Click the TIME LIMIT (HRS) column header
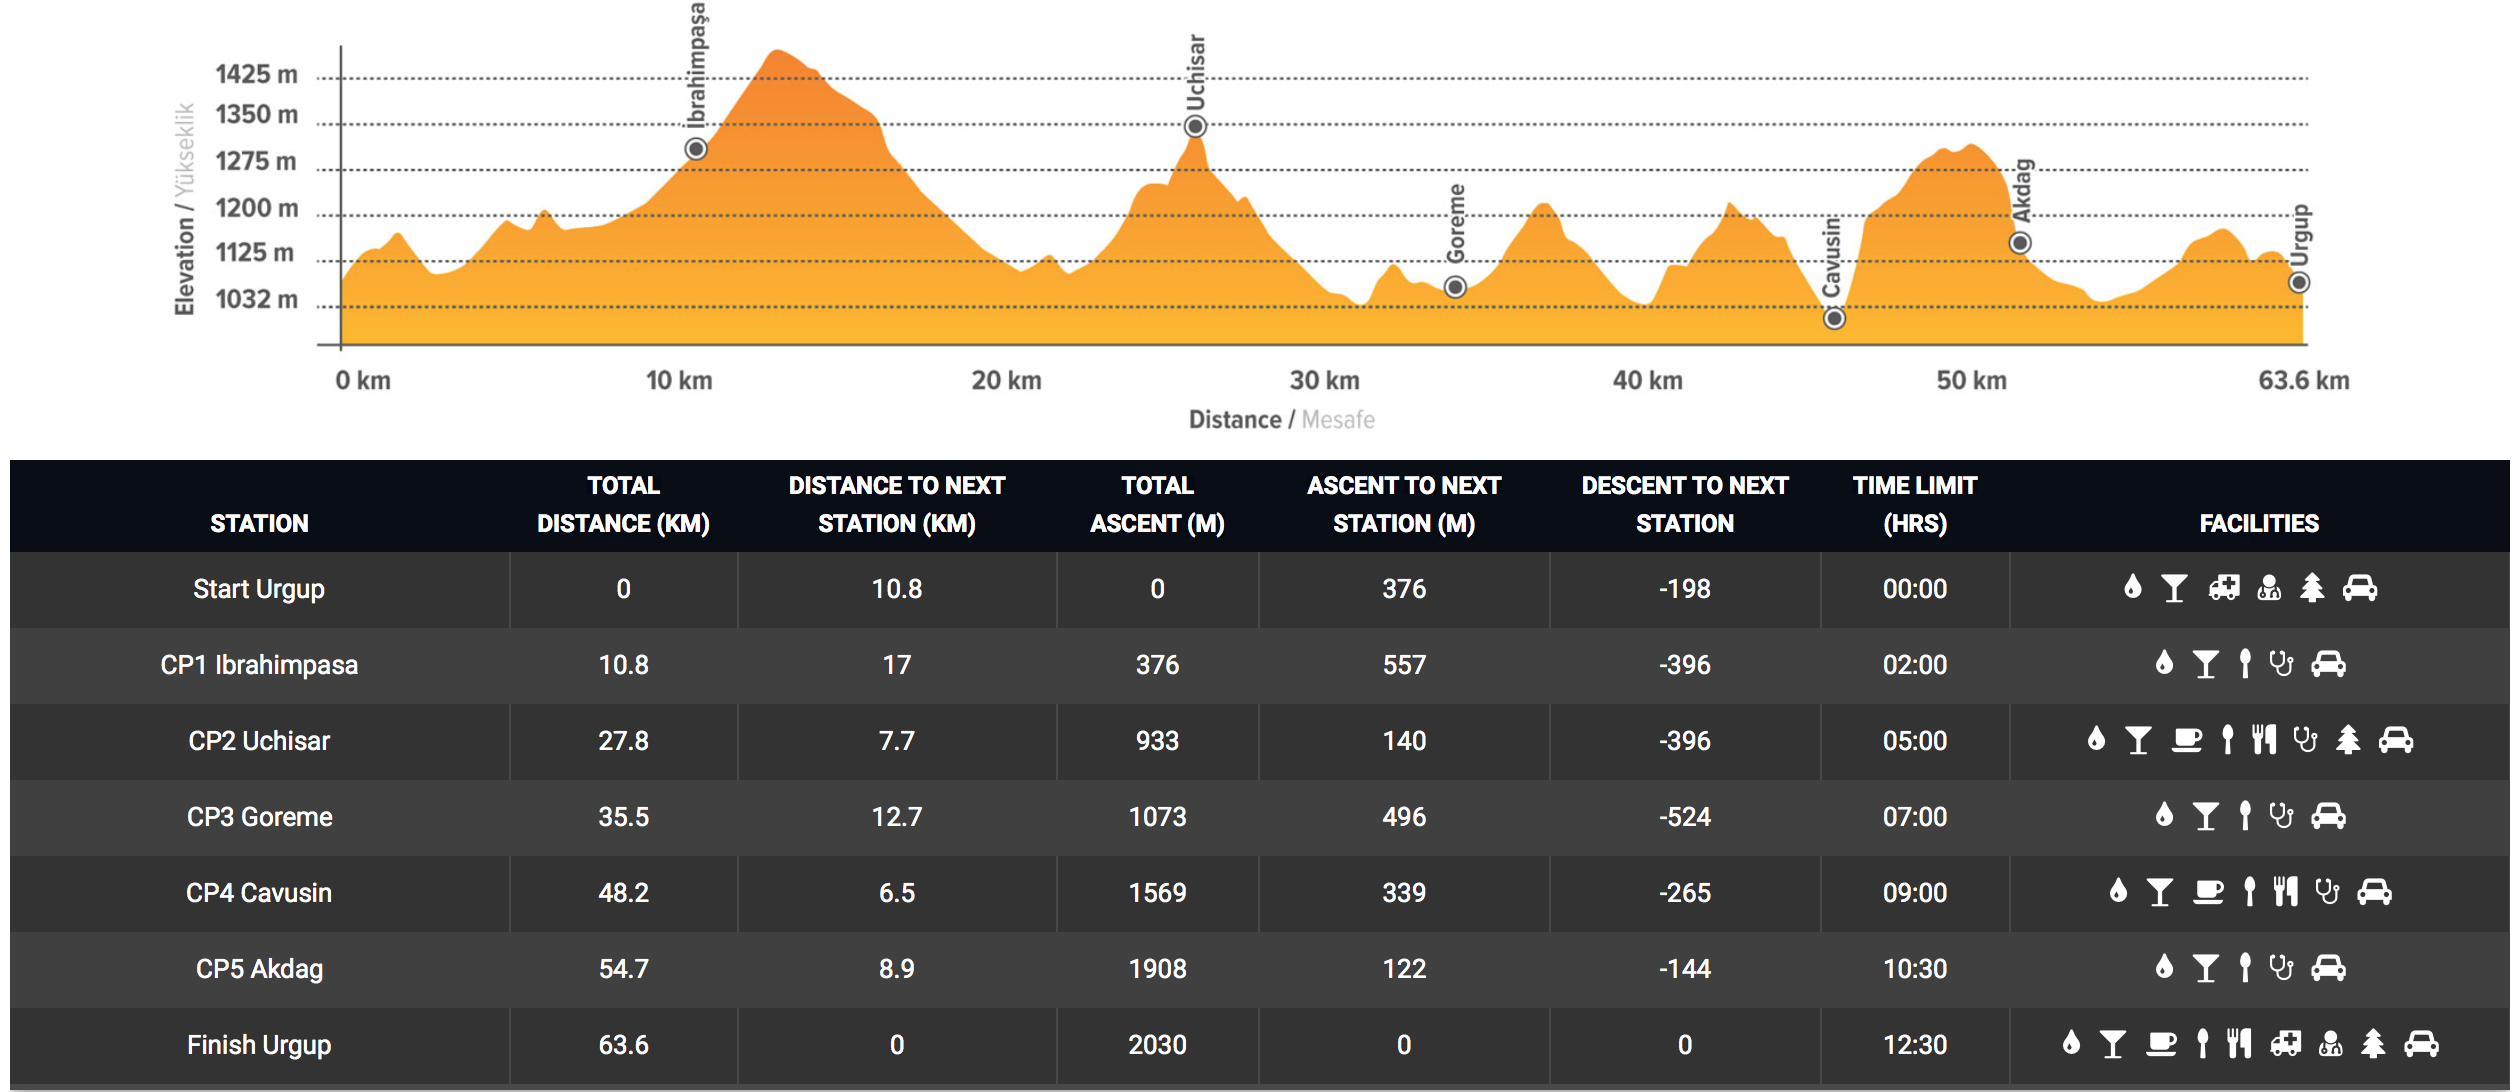The width and height of the screenshot is (2520, 1092). click(1914, 504)
